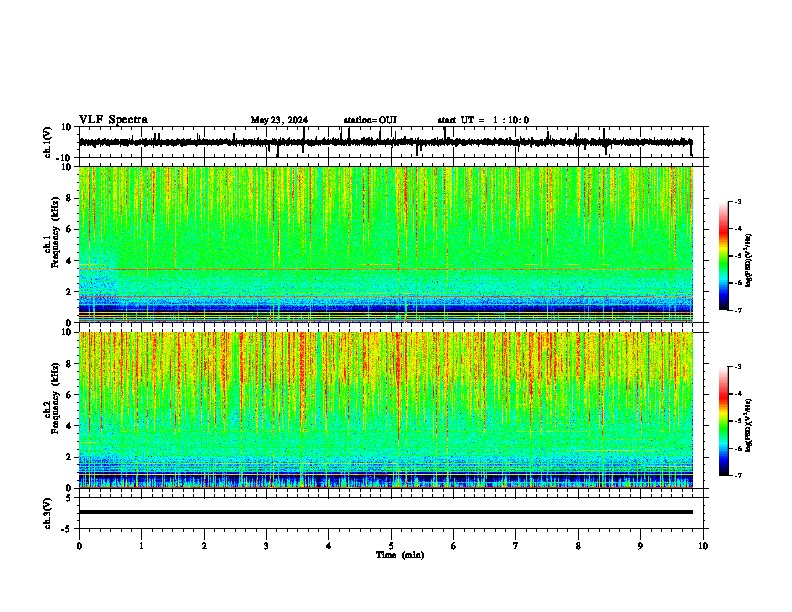Click ch.2 colorbar log(PSD) unit label

[749, 425]
